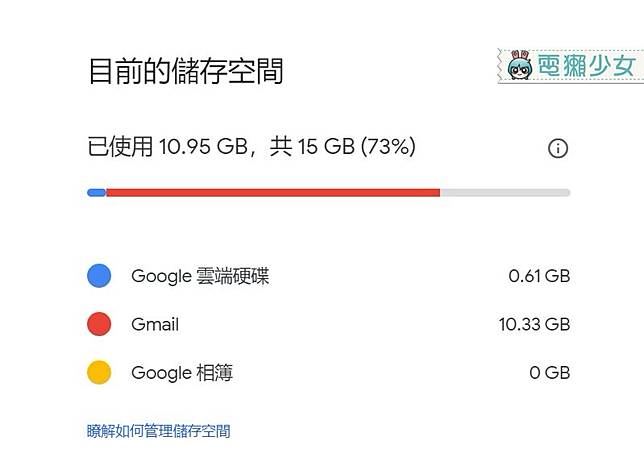This screenshot has width=644, height=470.
Task: Click the red Gmail color dot
Action: click(99, 324)
